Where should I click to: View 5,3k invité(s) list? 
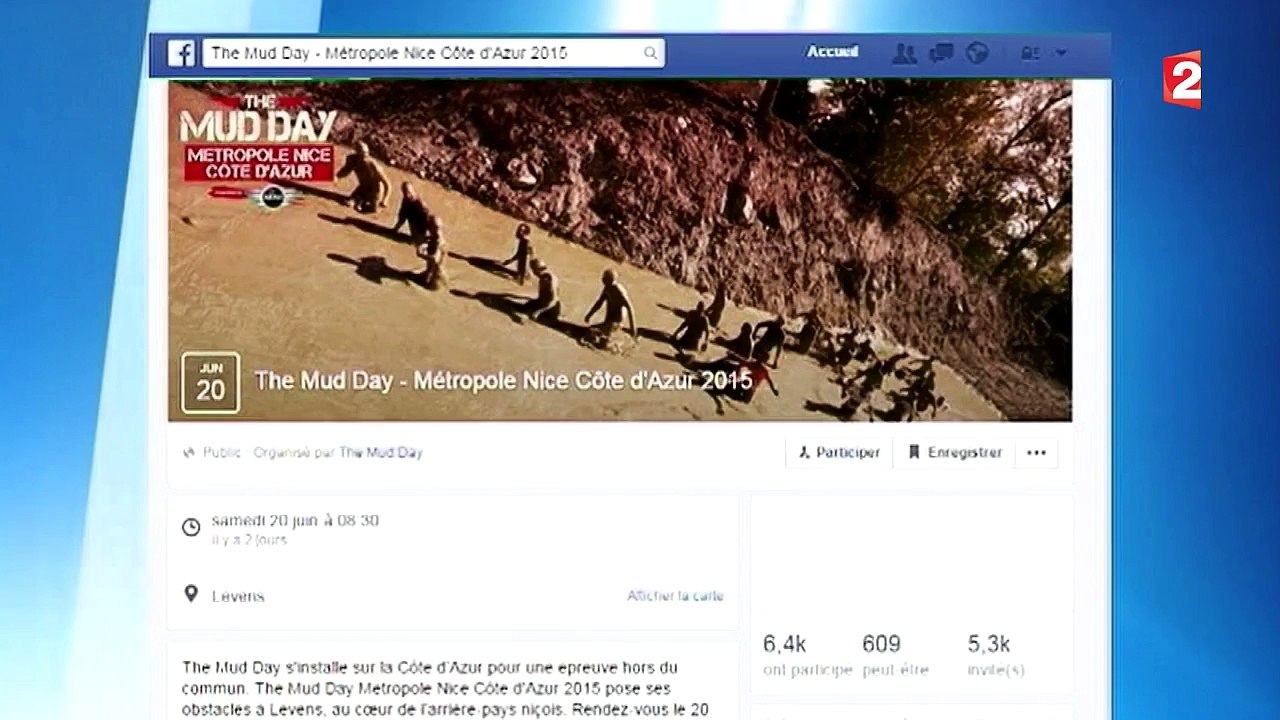(x=995, y=656)
